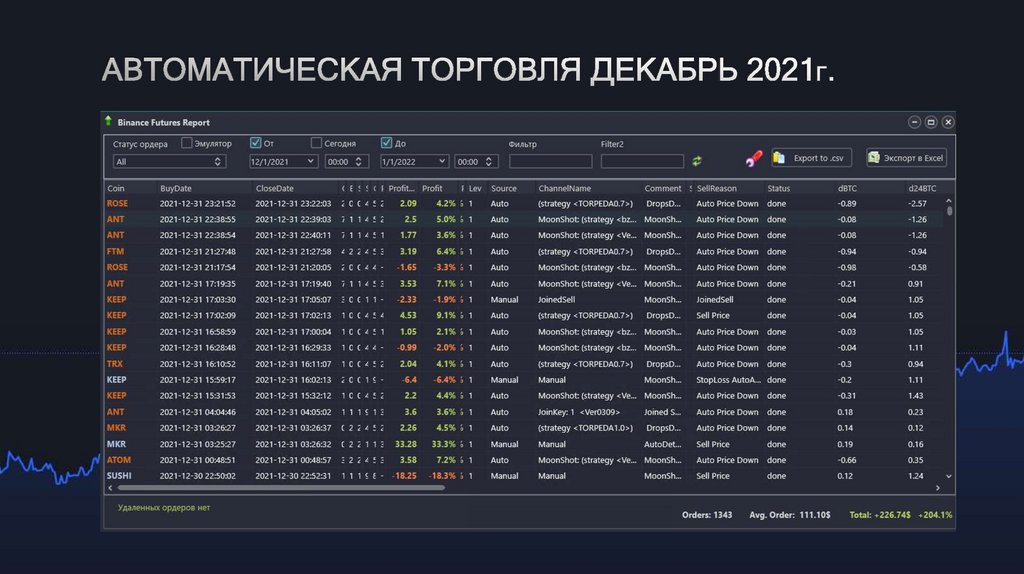Open the Статус ордера All dropdown
Screen dimensions: 1024x574
coord(169,161)
